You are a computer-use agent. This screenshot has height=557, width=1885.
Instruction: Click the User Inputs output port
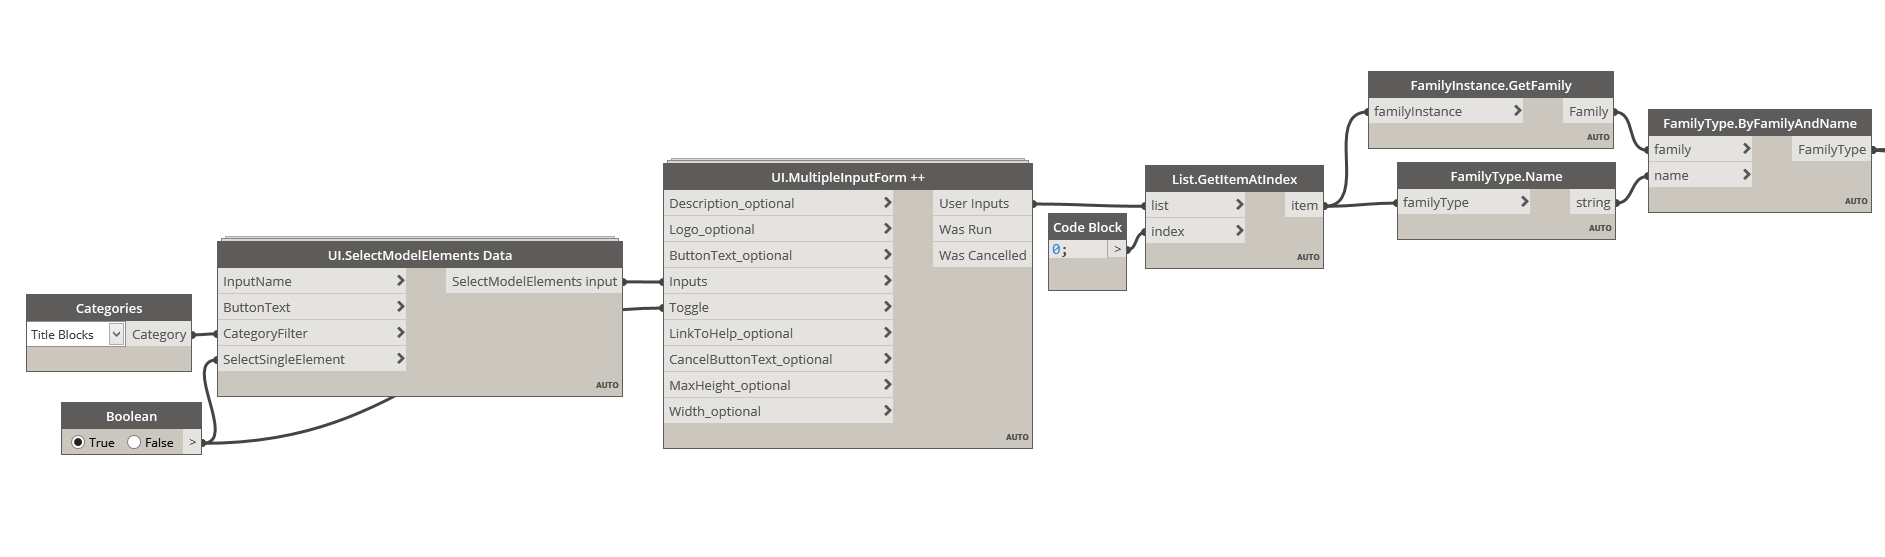(982, 203)
